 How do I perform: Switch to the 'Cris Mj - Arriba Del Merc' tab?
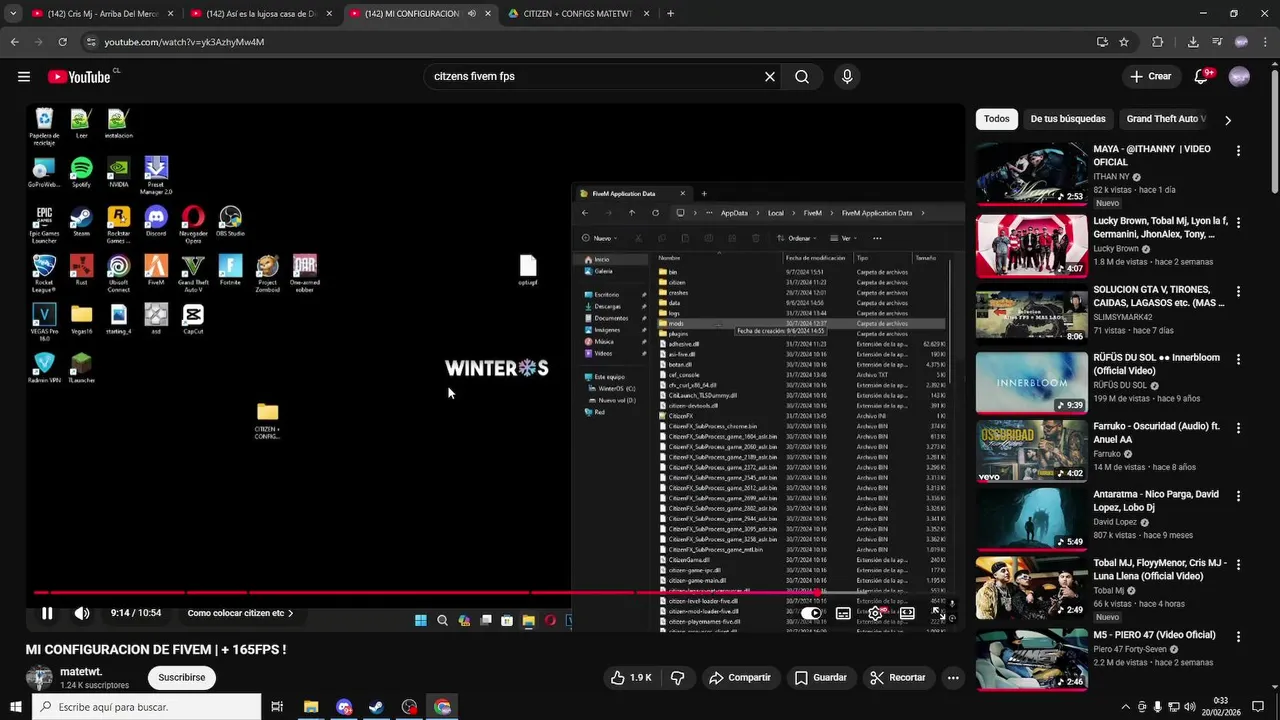103,14
